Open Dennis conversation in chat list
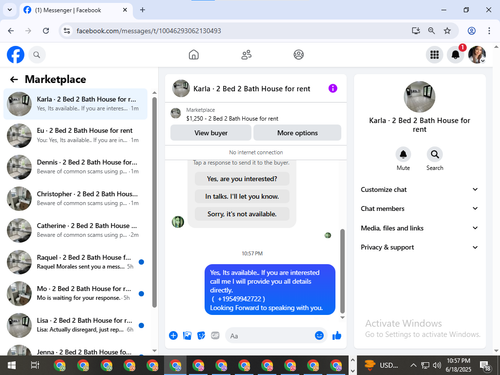 tap(76, 167)
